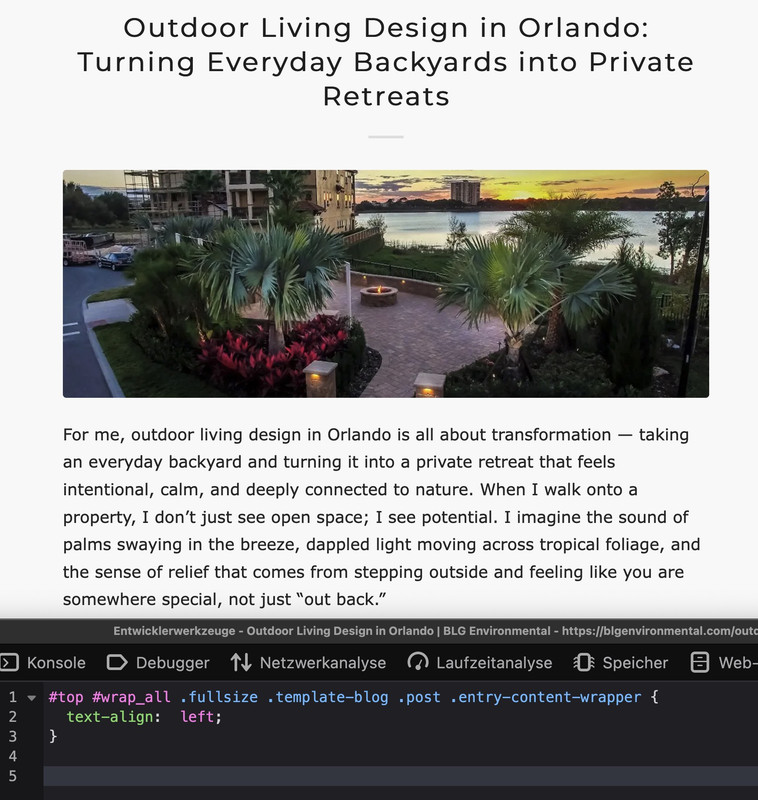
Task: Click the developer tools window title bar
Action: coord(379,631)
